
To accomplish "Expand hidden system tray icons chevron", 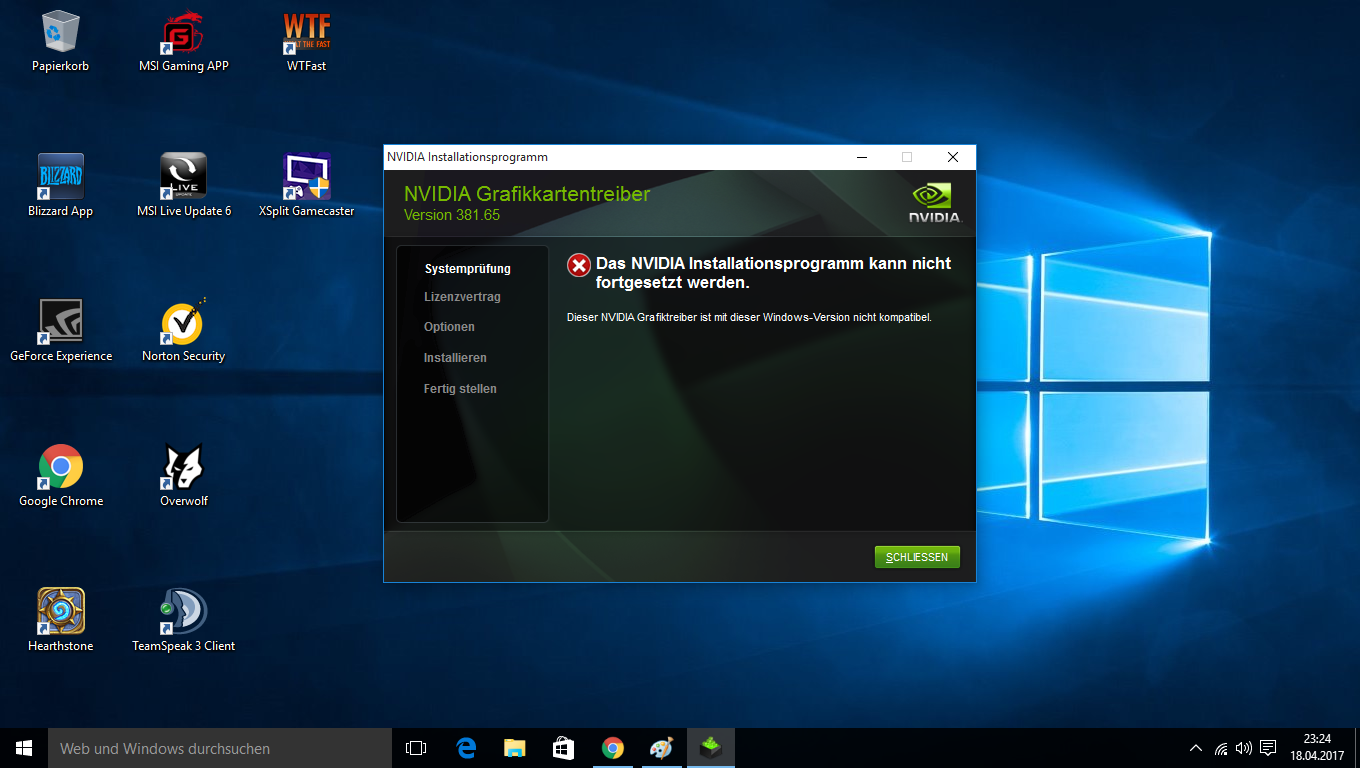I will (1196, 748).
